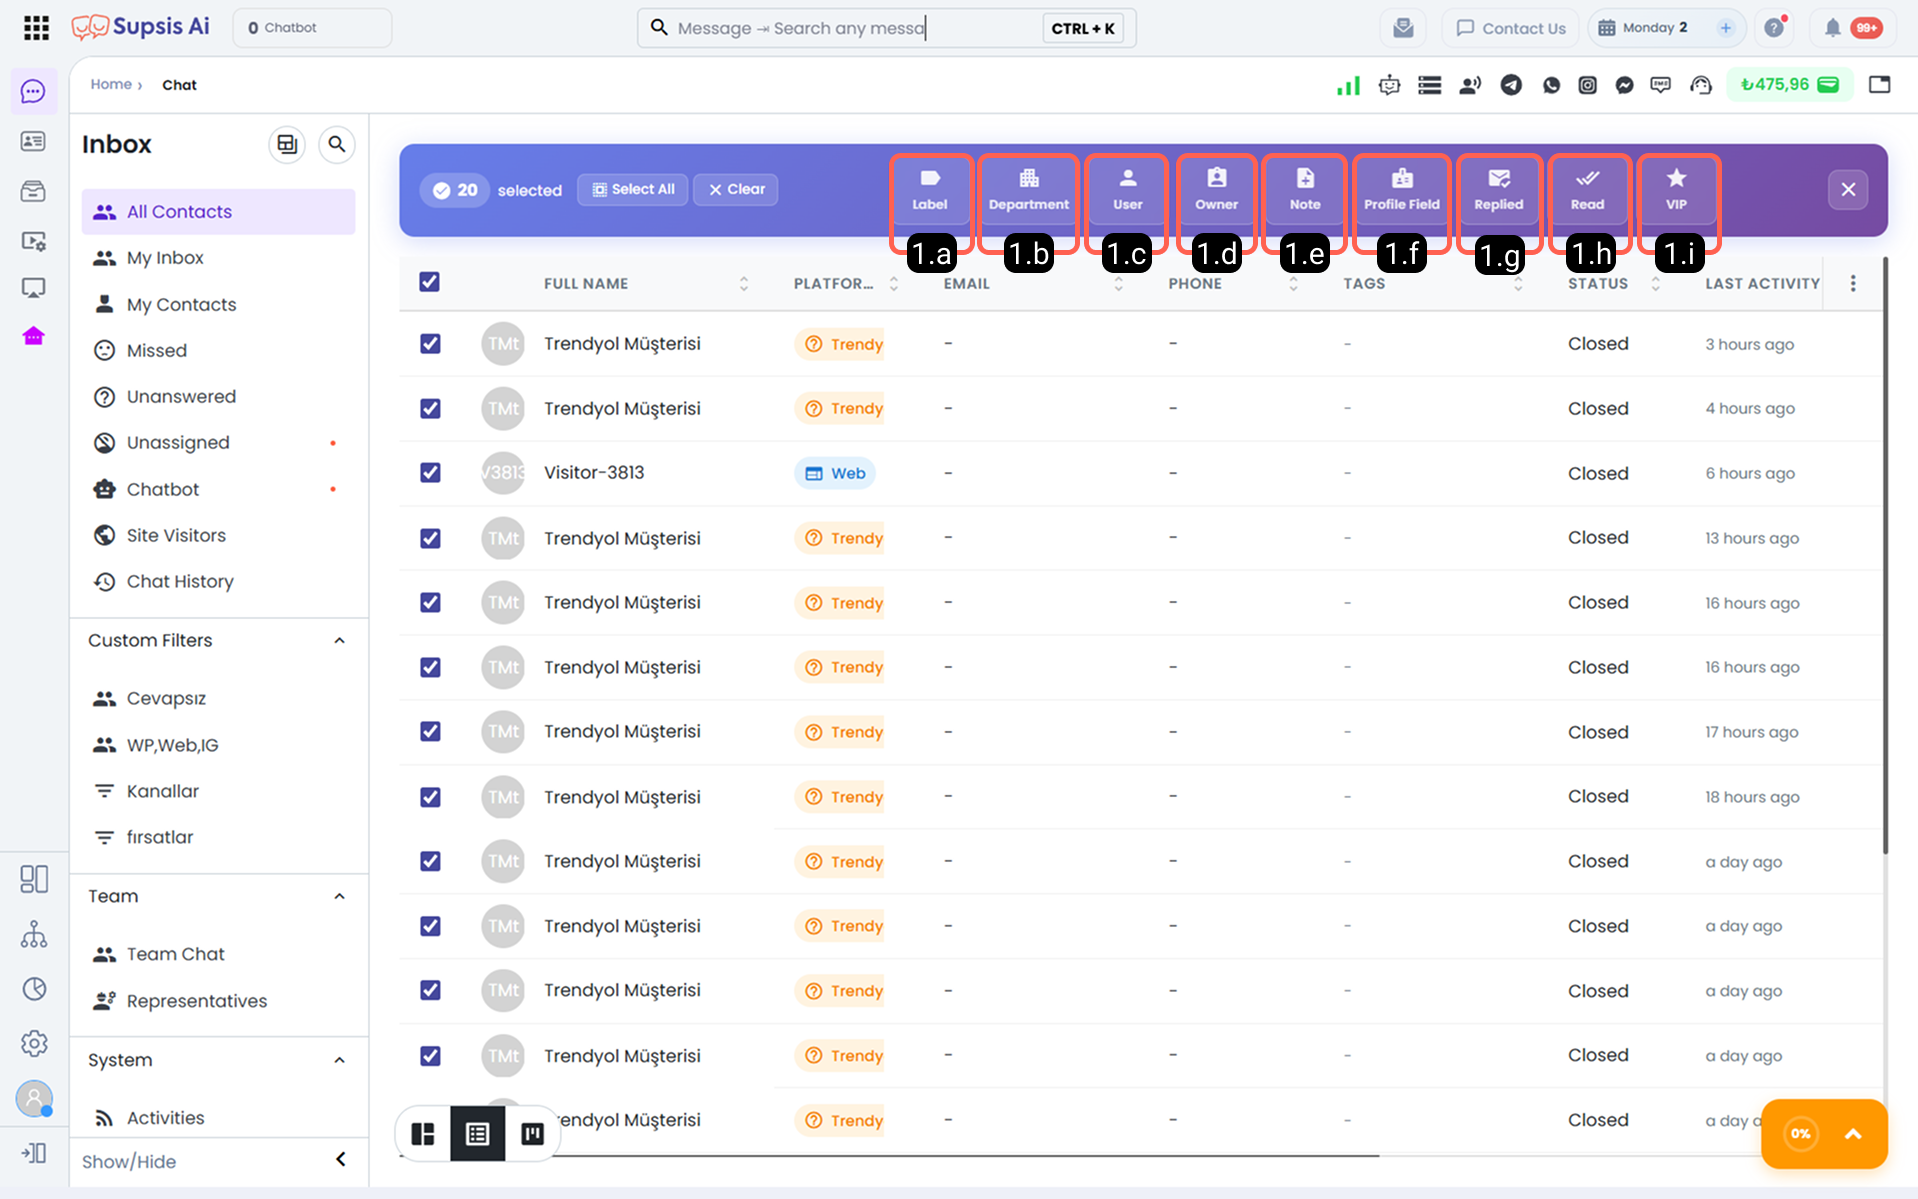
Task: Set Owner for selected contacts
Action: (1216, 190)
